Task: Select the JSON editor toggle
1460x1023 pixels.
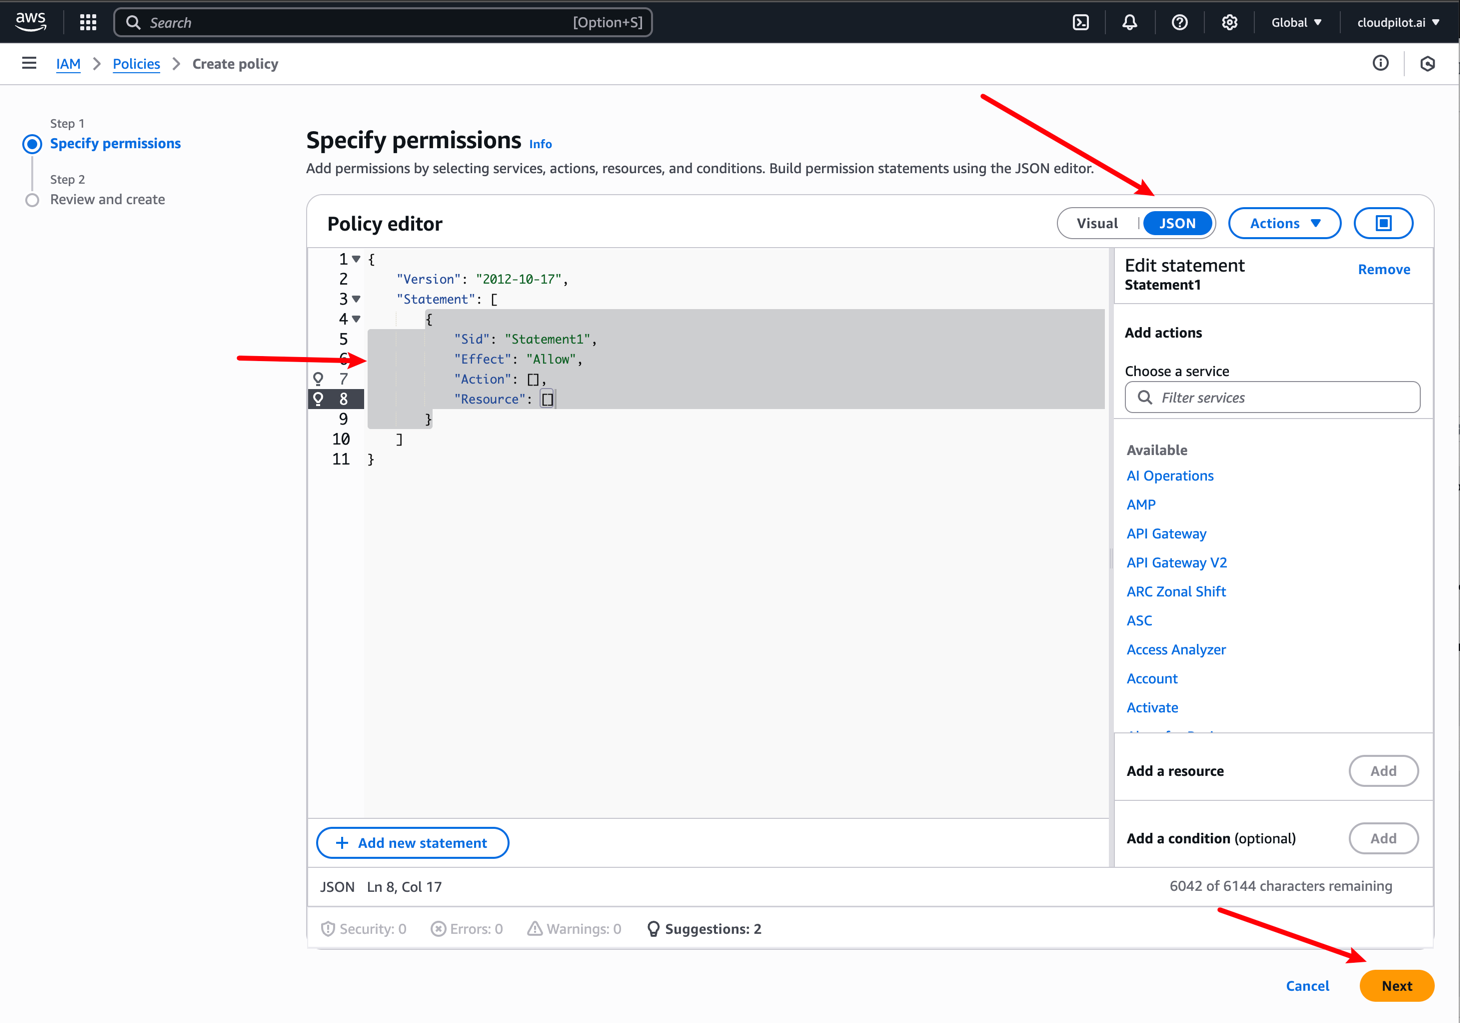Action: click(1177, 222)
